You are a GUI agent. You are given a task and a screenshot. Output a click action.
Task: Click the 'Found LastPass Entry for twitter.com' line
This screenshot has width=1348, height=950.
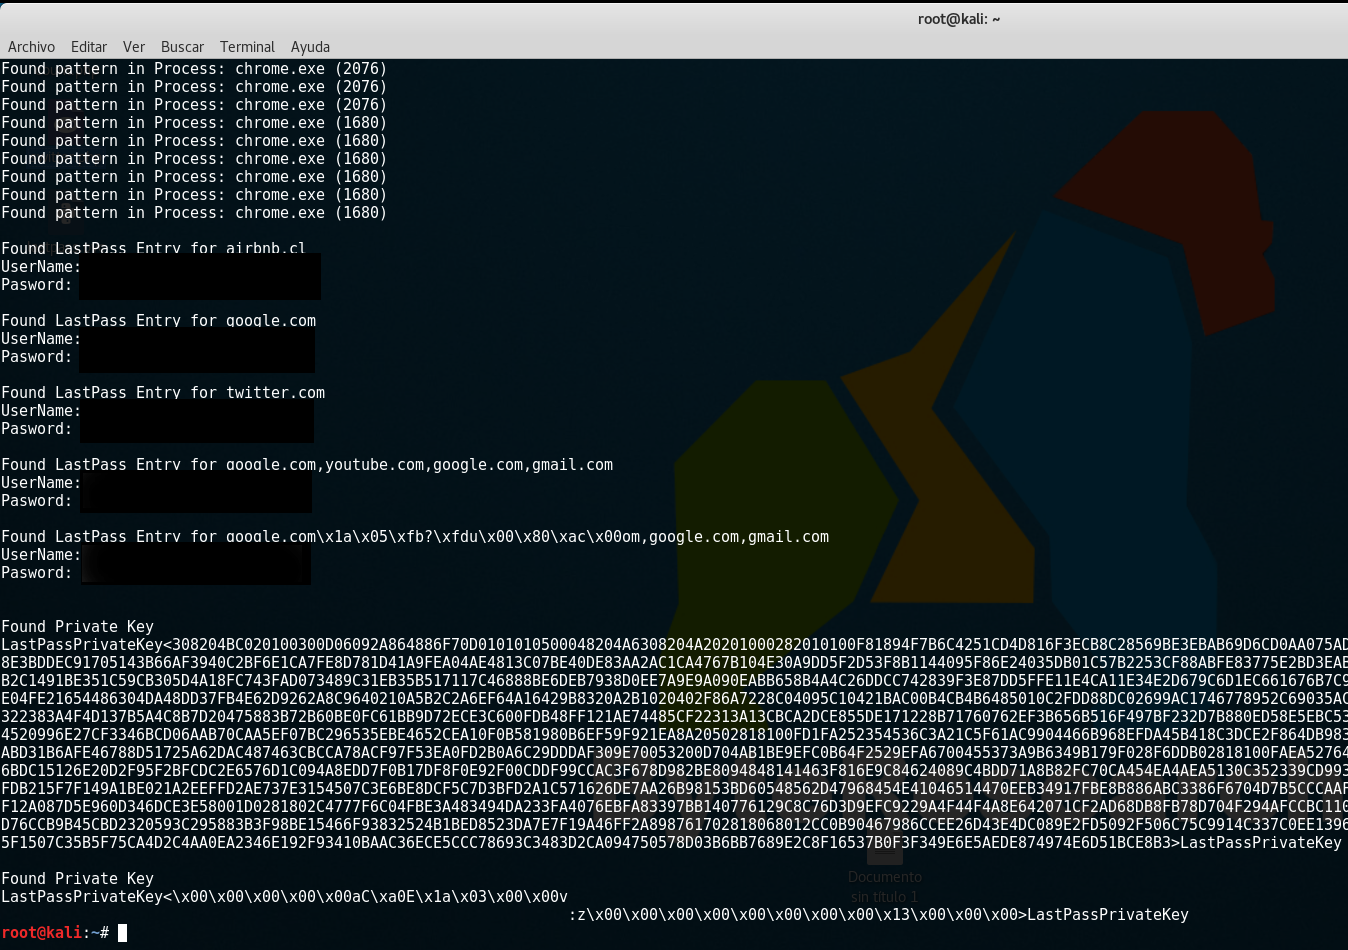click(x=163, y=393)
